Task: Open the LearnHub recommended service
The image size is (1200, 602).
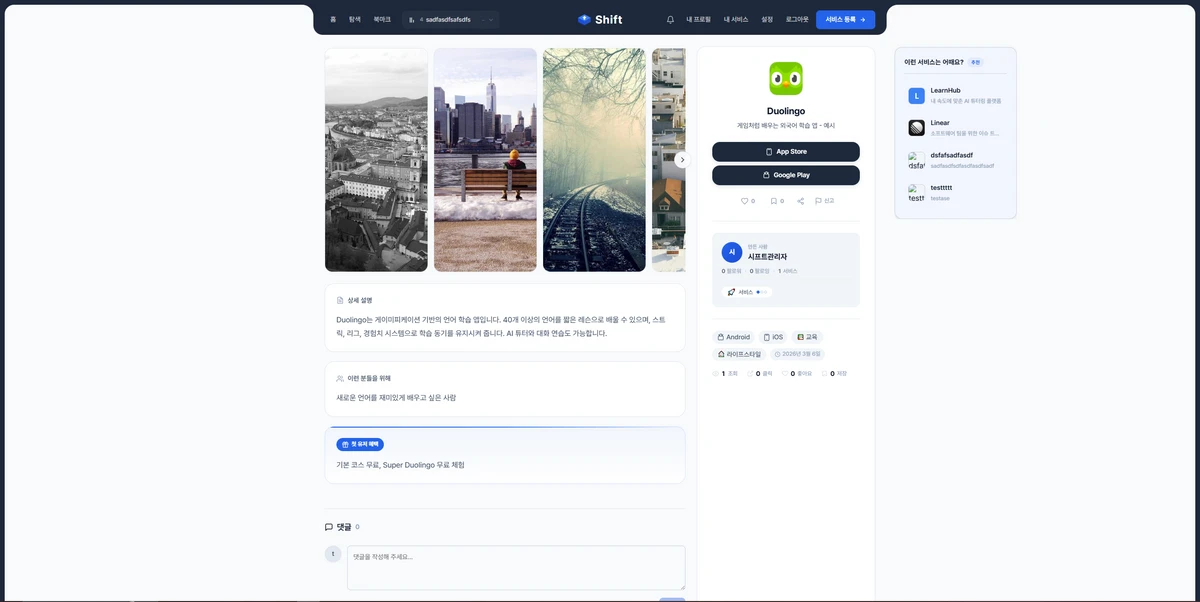Action: (x=955, y=96)
